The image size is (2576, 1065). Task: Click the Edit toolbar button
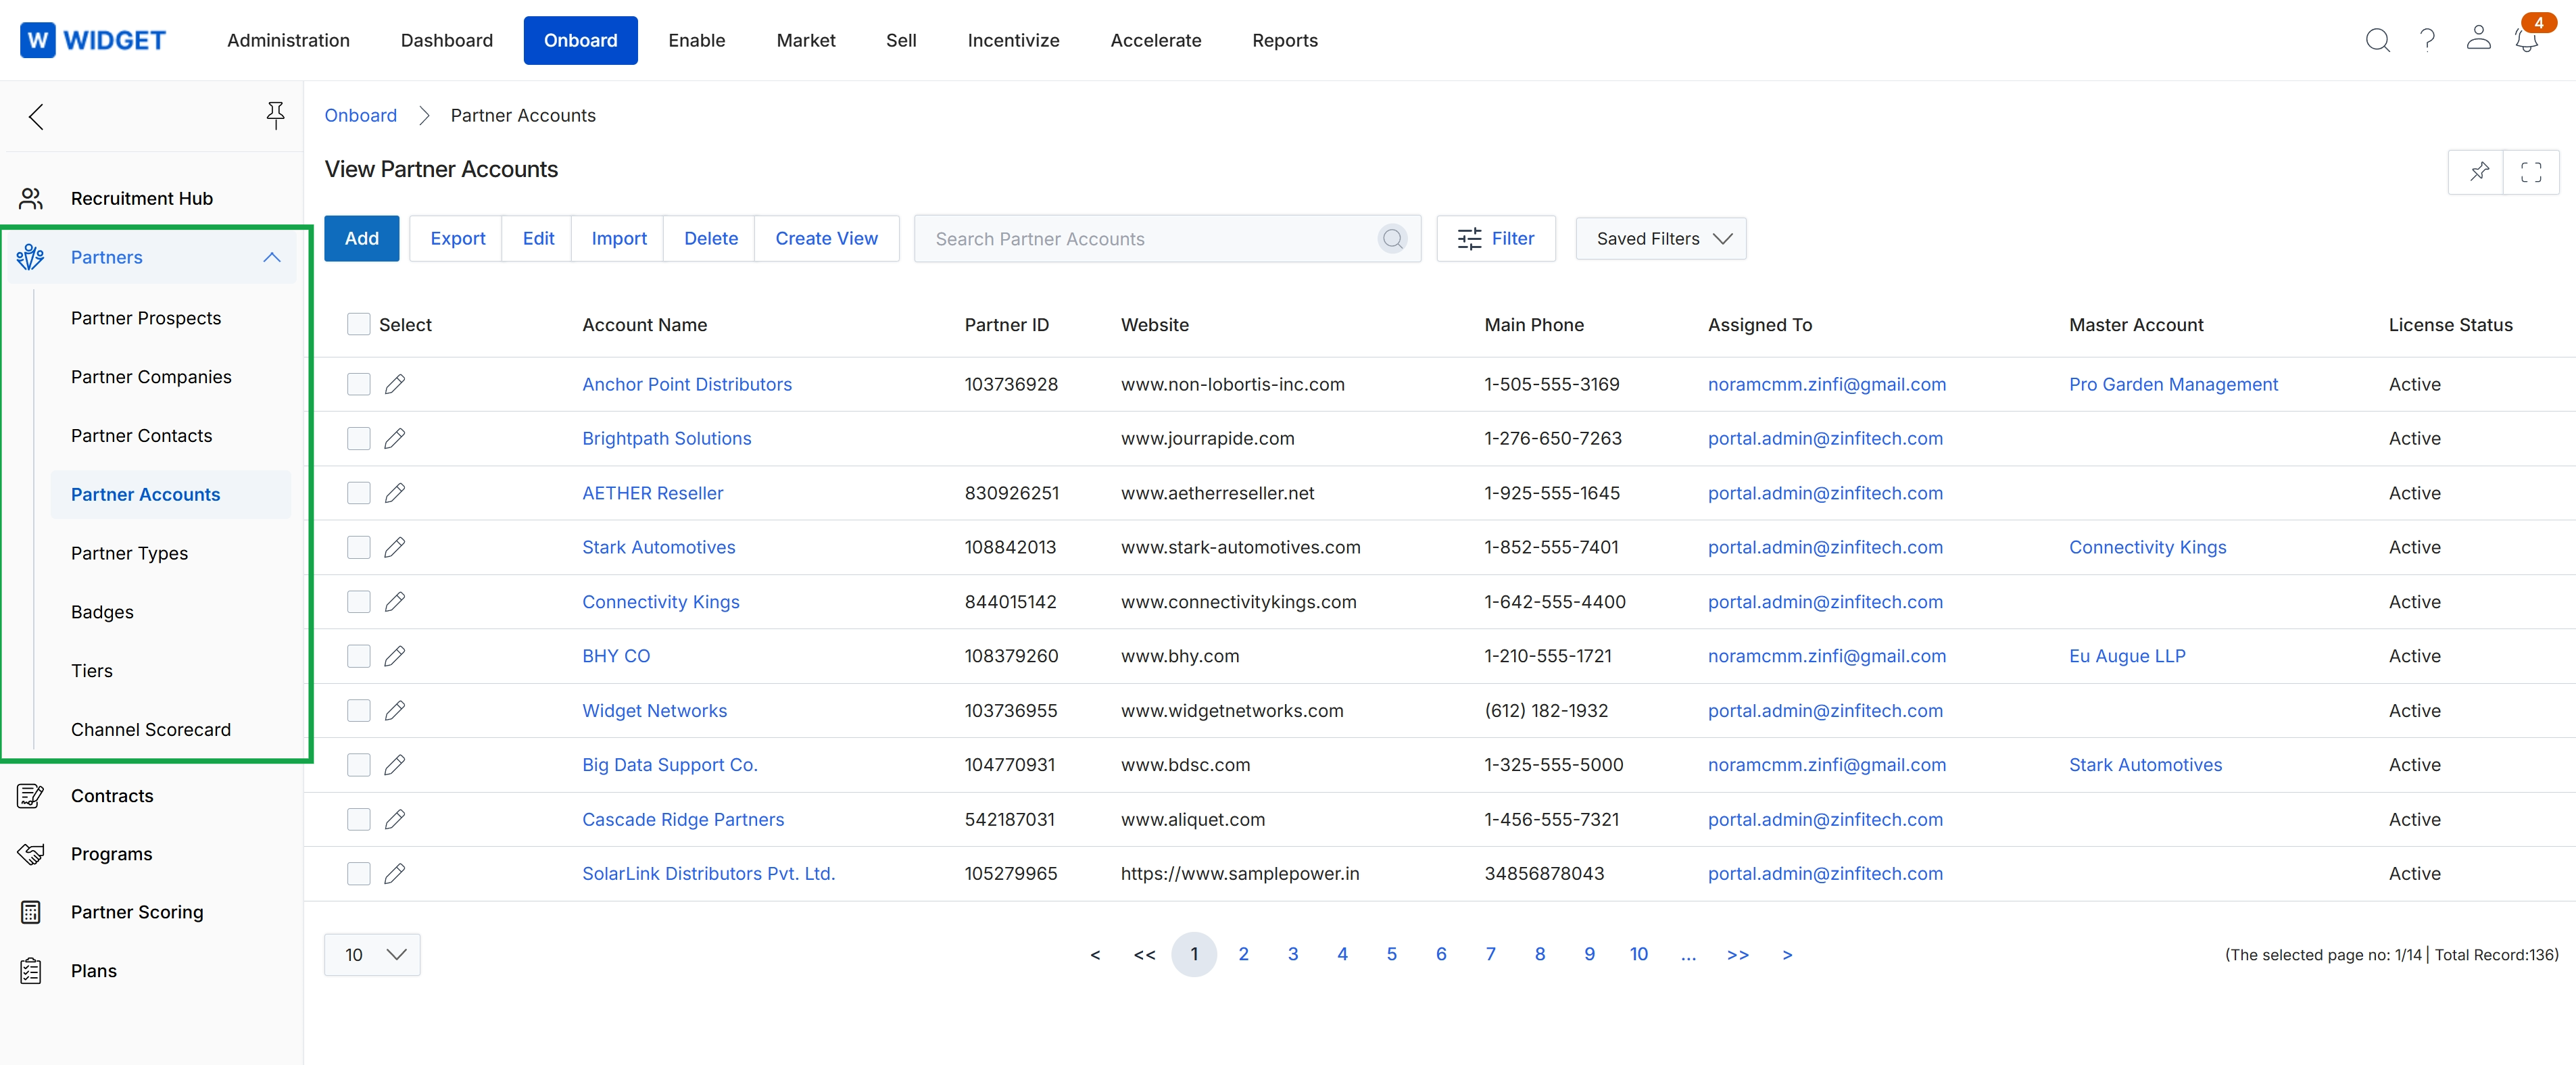coord(538,239)
